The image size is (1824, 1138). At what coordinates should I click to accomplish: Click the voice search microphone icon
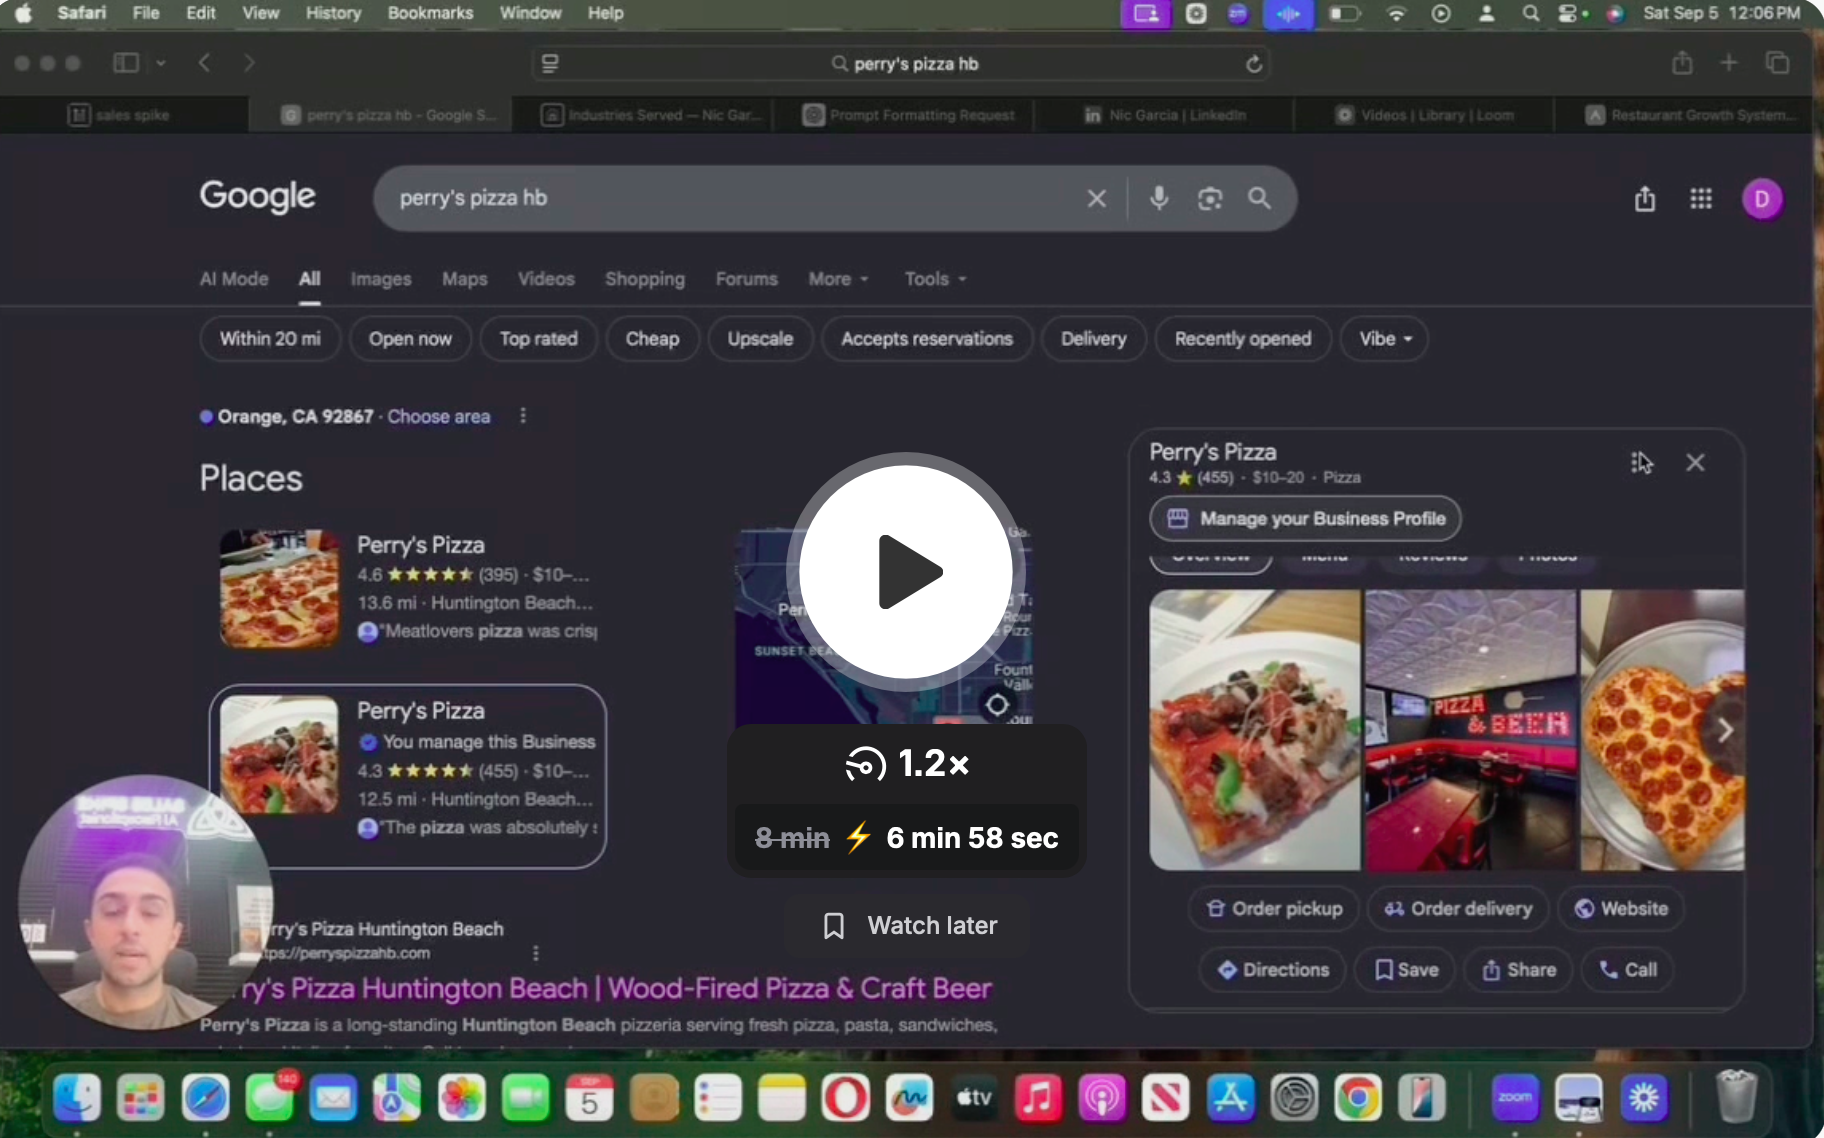click(x=1159, y=198)
